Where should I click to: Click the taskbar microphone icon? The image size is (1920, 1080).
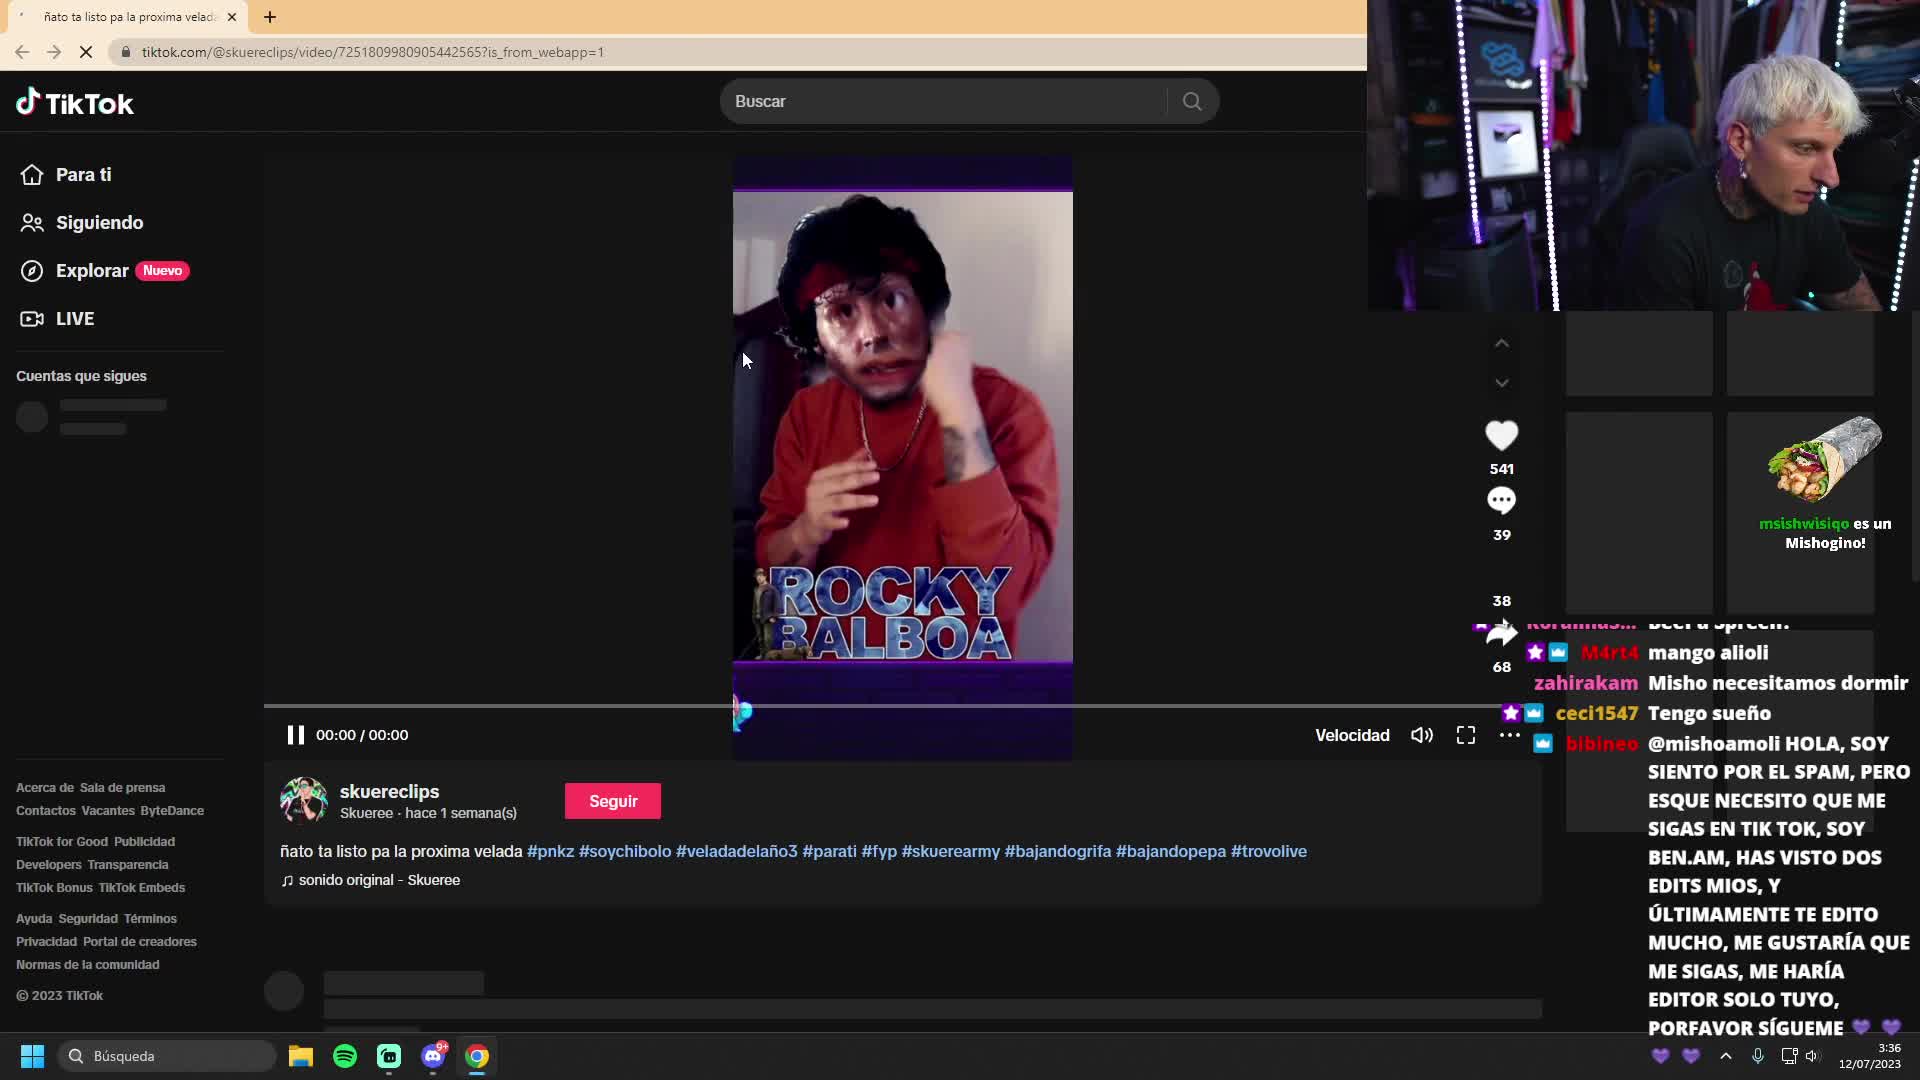point(1758,1056)
